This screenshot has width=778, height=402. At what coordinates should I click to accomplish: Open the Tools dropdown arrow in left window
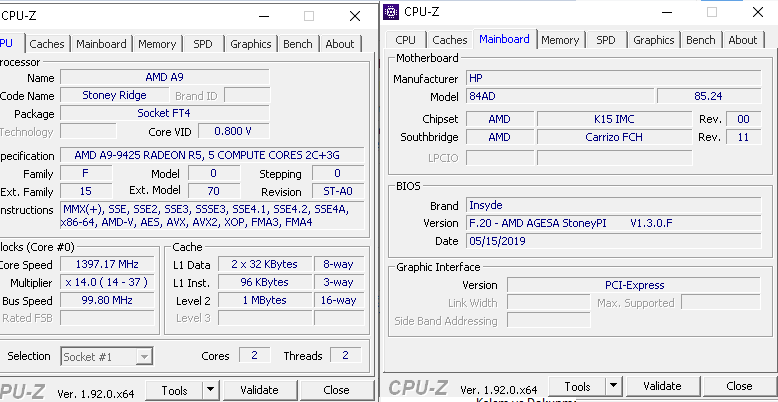[211, 390]
